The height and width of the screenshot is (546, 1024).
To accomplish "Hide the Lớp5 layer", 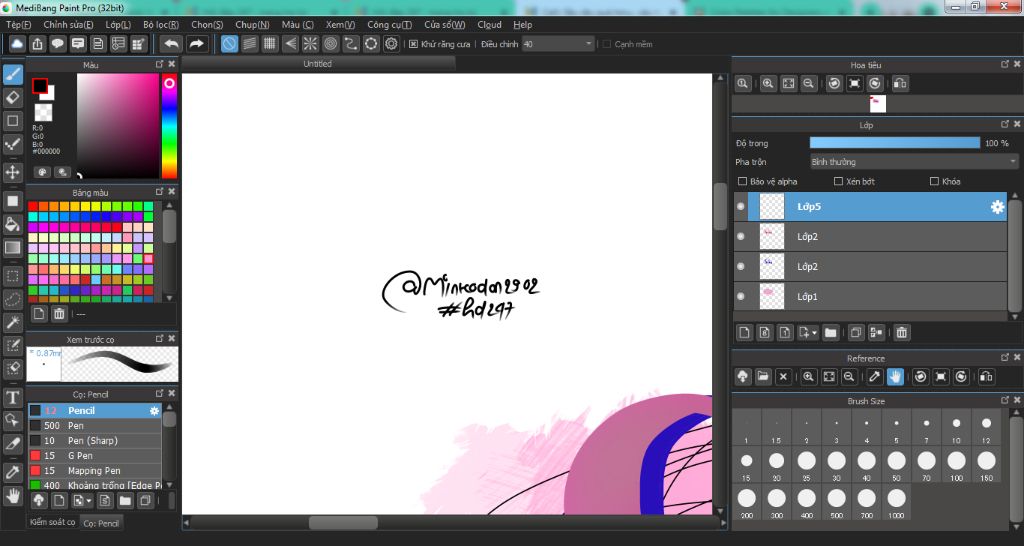I will (741, 206).
